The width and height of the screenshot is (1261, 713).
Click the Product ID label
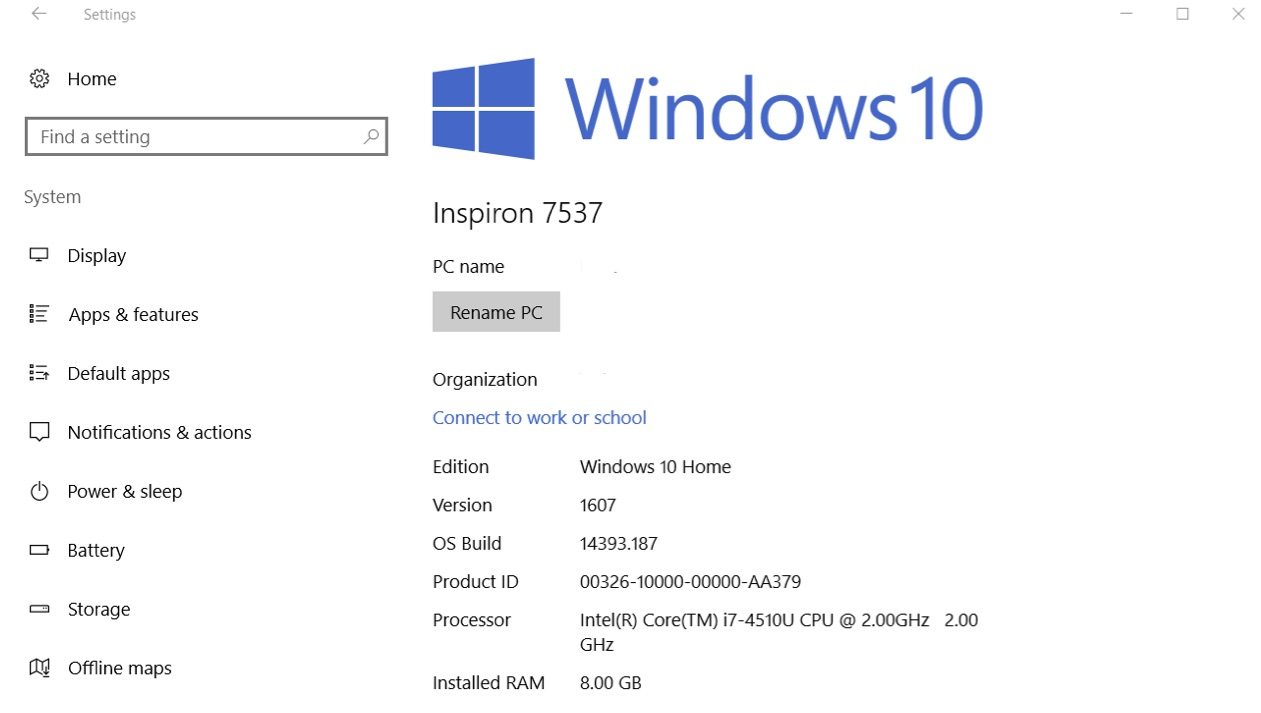[x=476, y=581]
